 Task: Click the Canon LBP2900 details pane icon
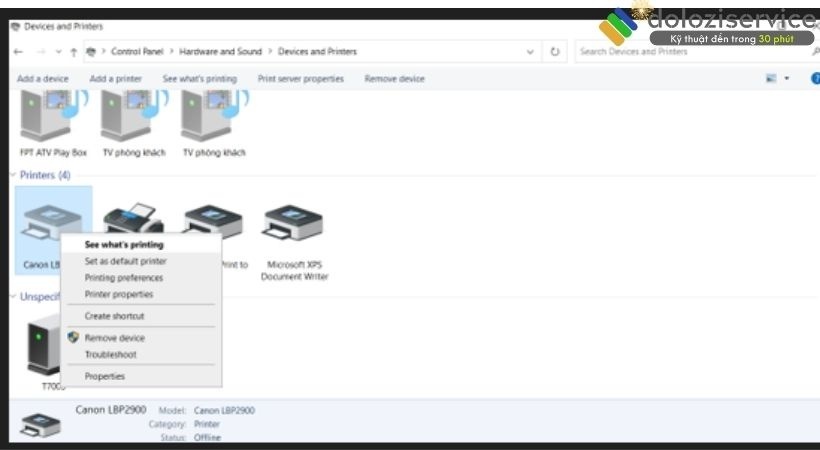pyautogui.click(x=40, y=424)
